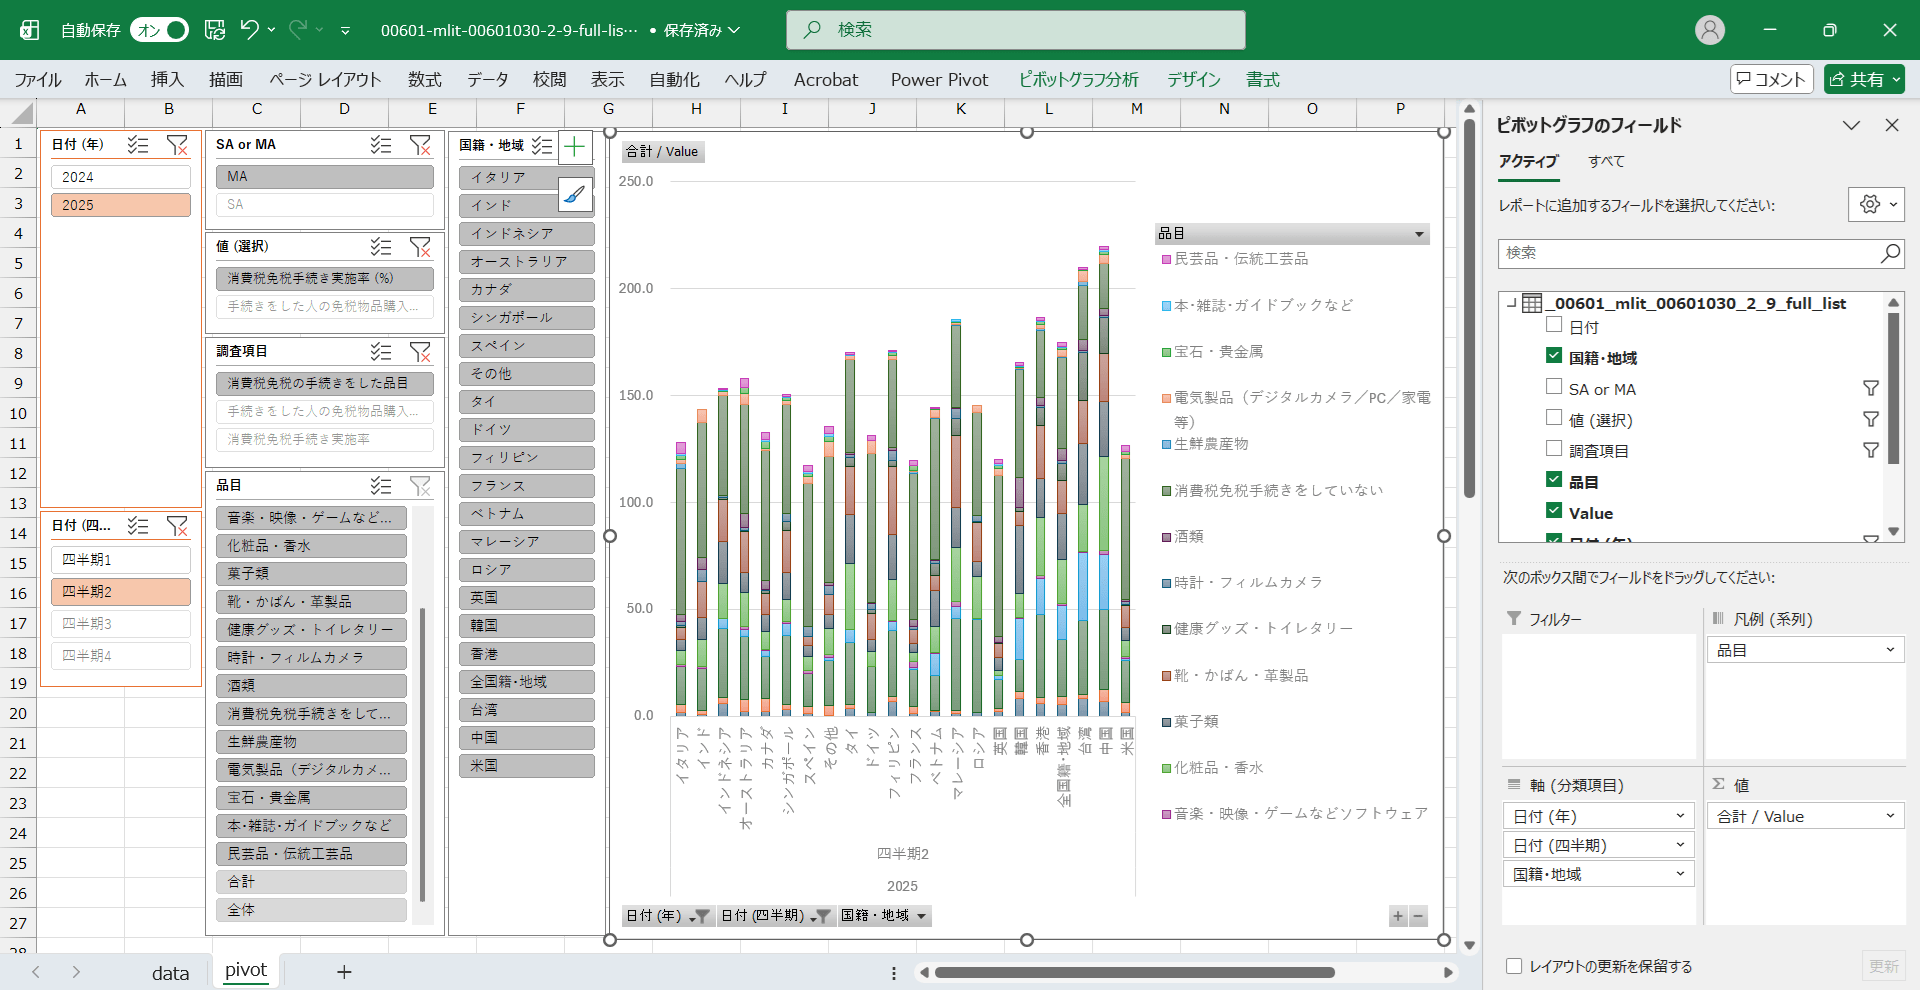Open the chart styles paintbrush icon
The height and width of the screenshot is (990, 1920).
pyautogui.click(x=575, y=194)
